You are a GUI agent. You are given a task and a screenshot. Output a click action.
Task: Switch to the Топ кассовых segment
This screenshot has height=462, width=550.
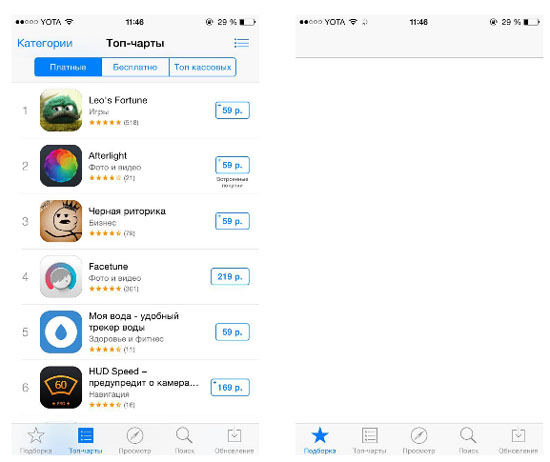coord(203,67)
